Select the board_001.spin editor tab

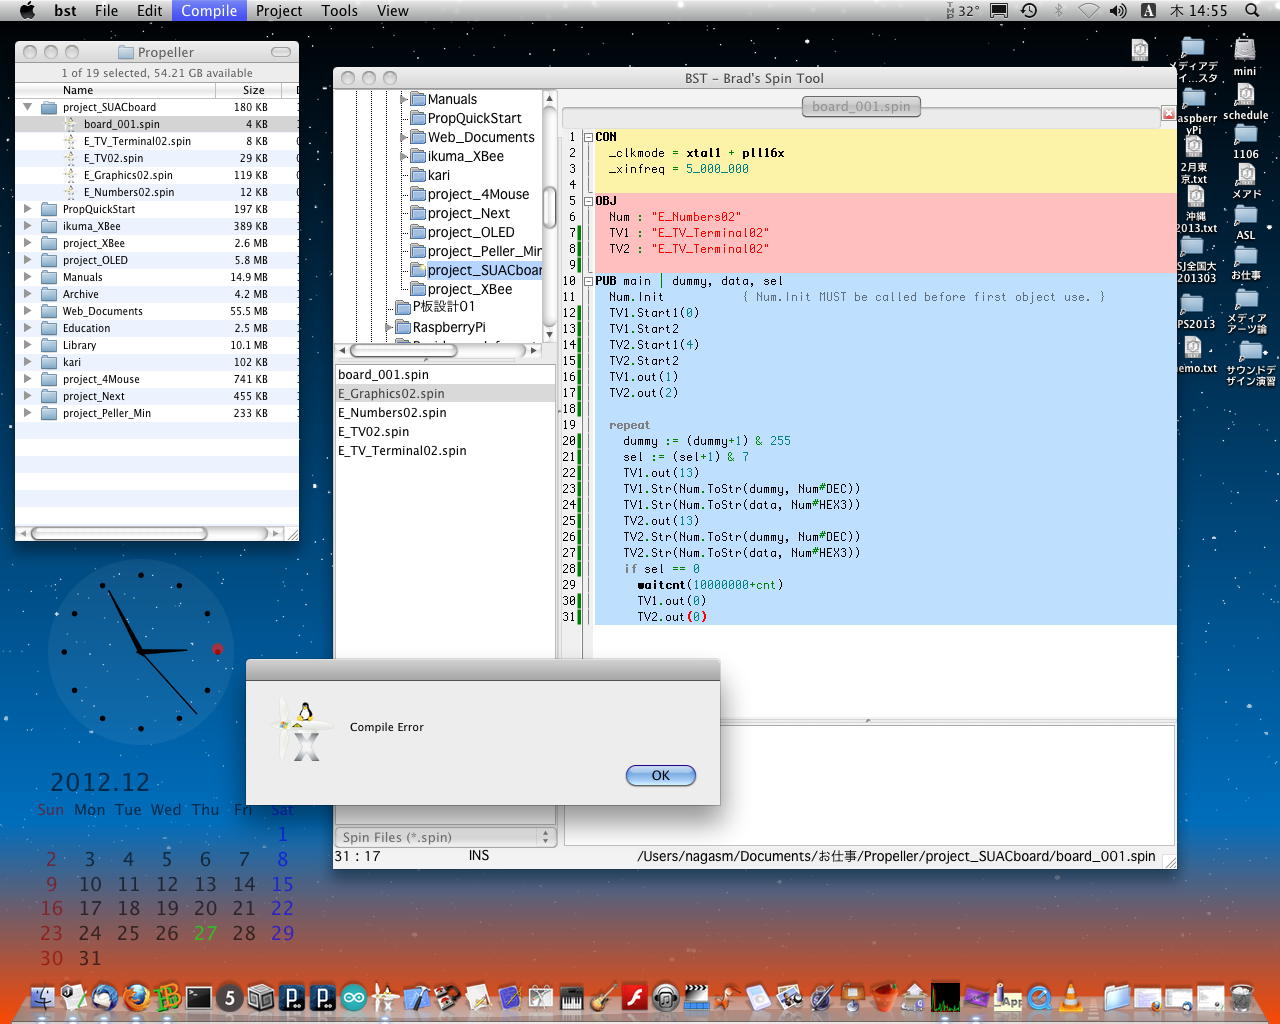861,106
